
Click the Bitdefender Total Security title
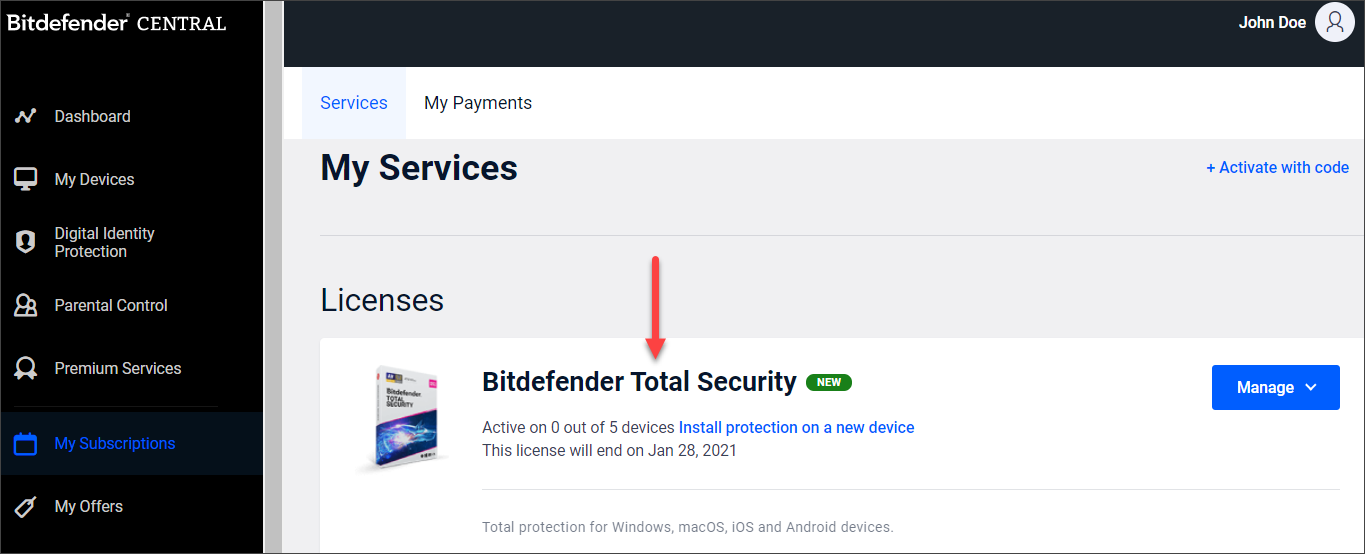(639, 382)
